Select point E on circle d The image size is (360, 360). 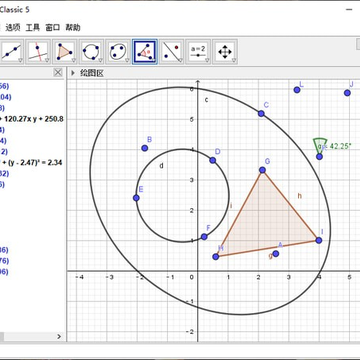136,198
